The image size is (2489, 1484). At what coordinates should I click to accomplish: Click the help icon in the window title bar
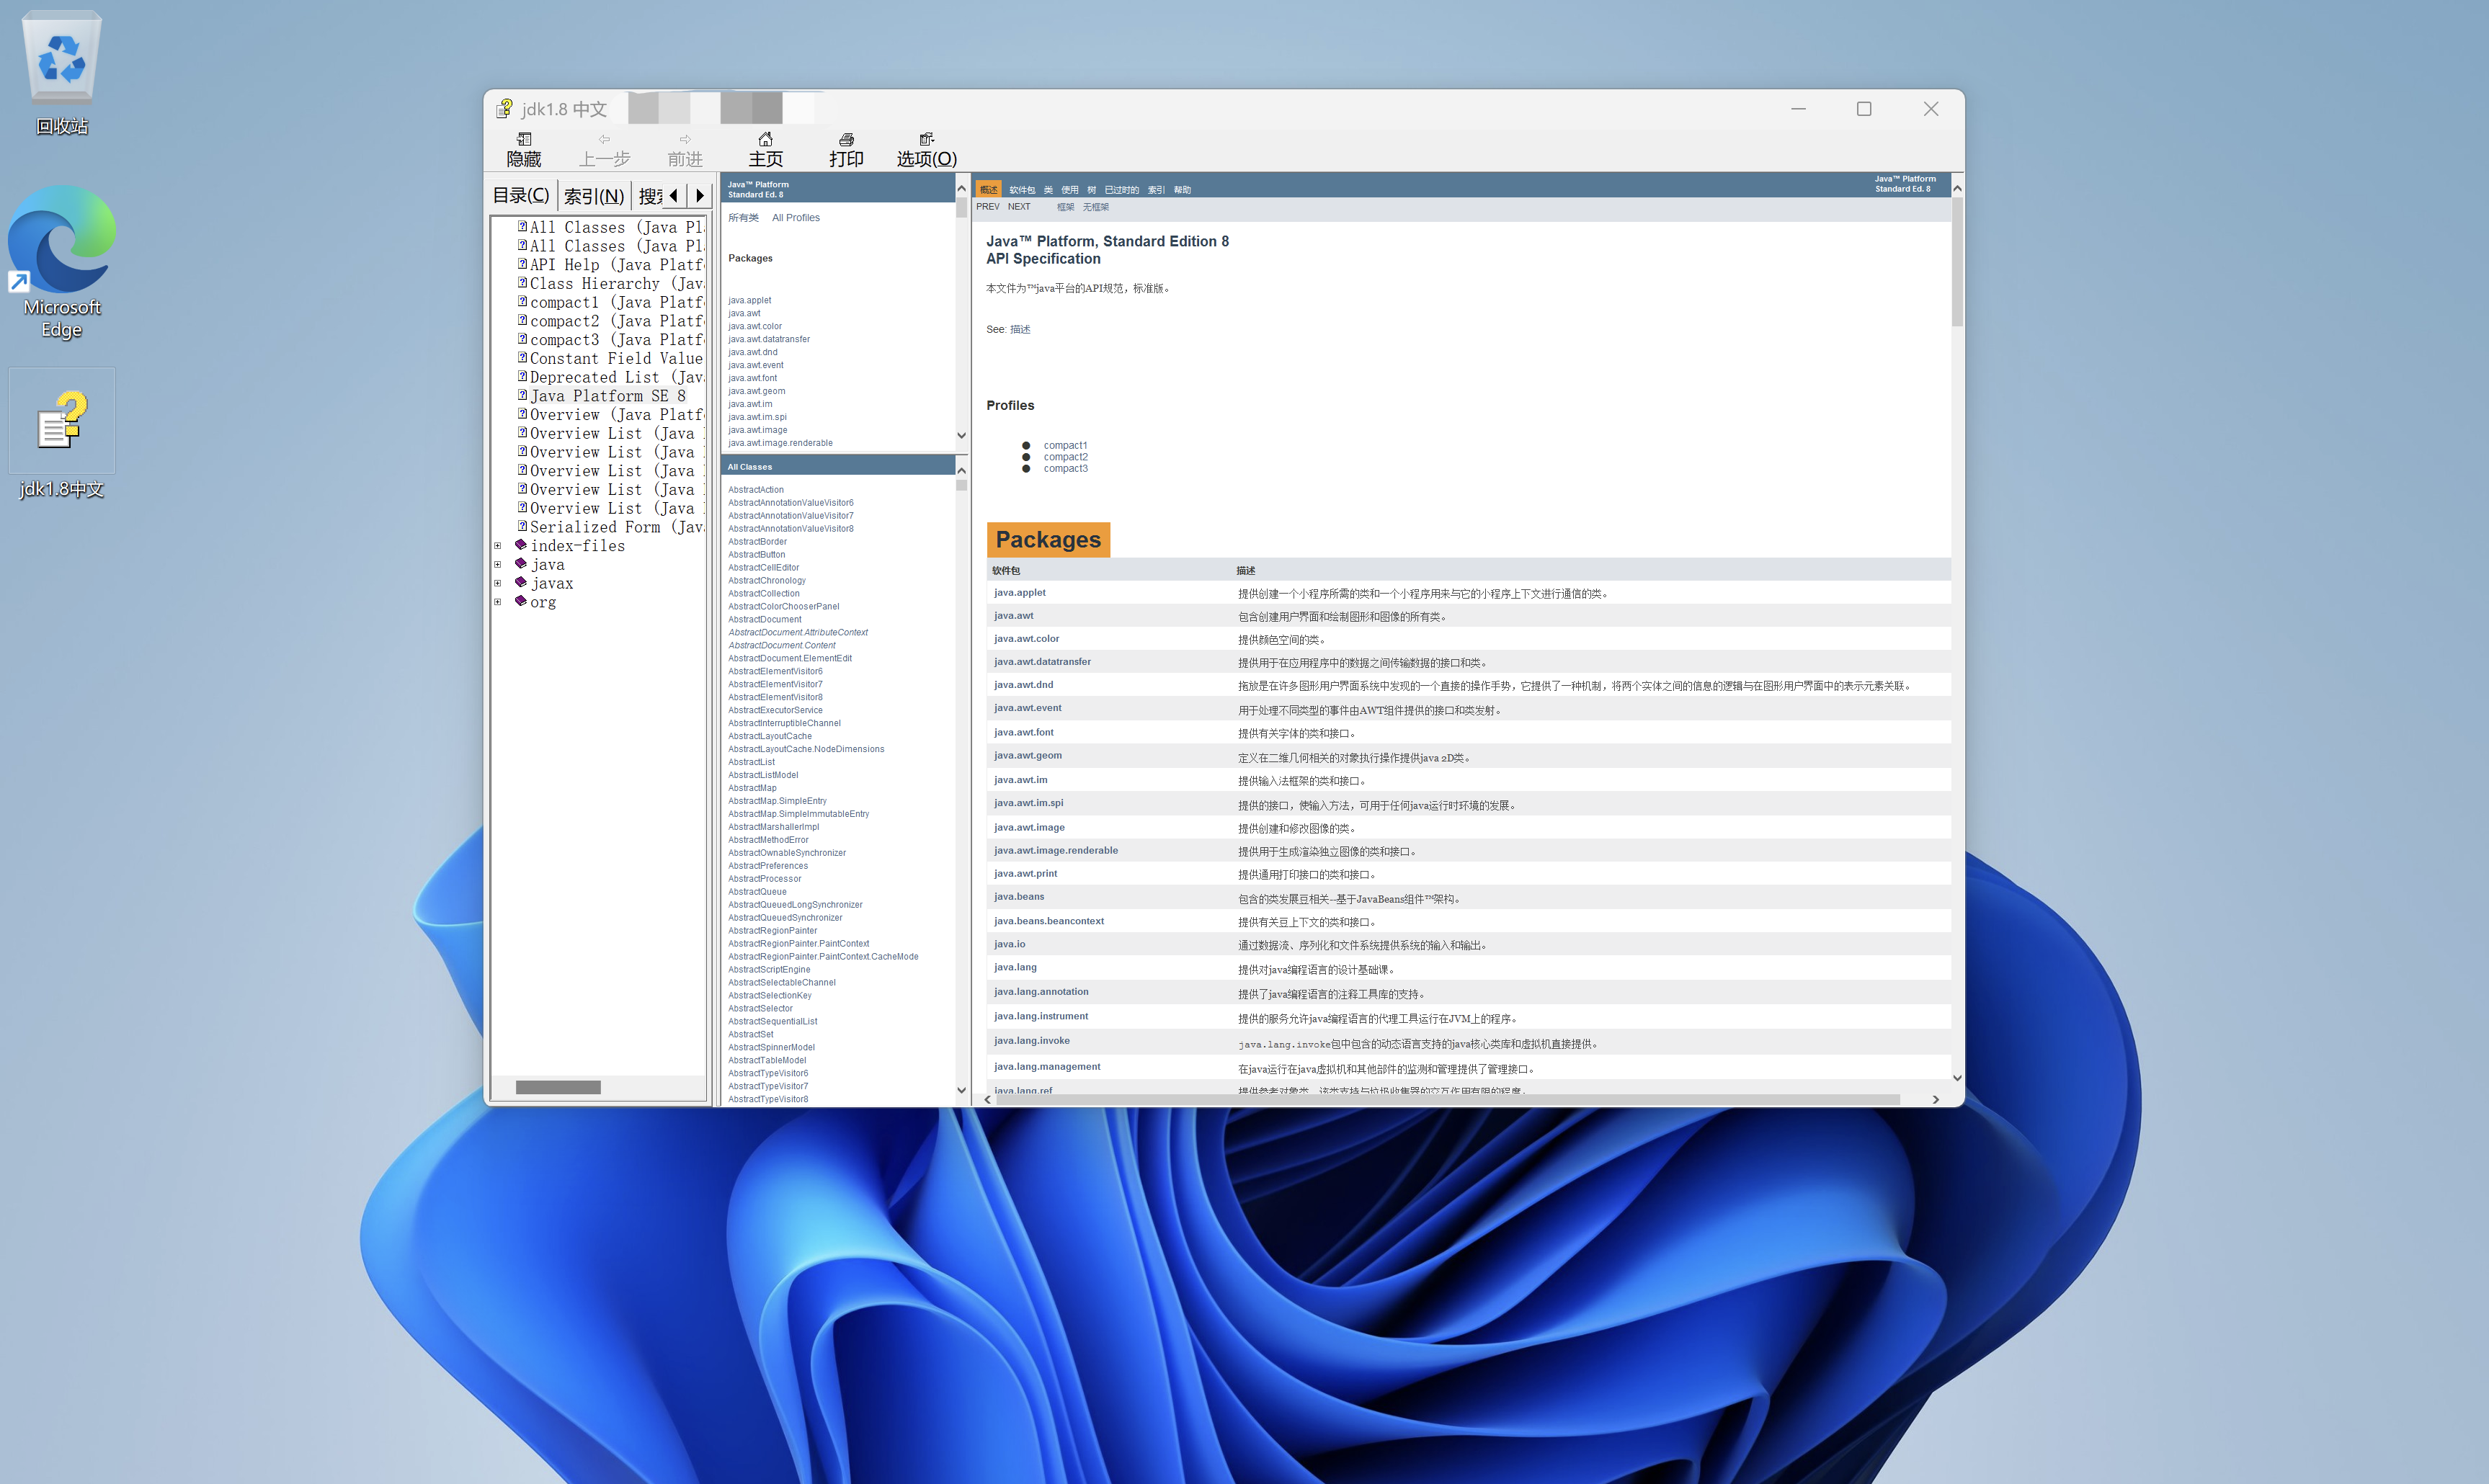[x=505, y=108]
